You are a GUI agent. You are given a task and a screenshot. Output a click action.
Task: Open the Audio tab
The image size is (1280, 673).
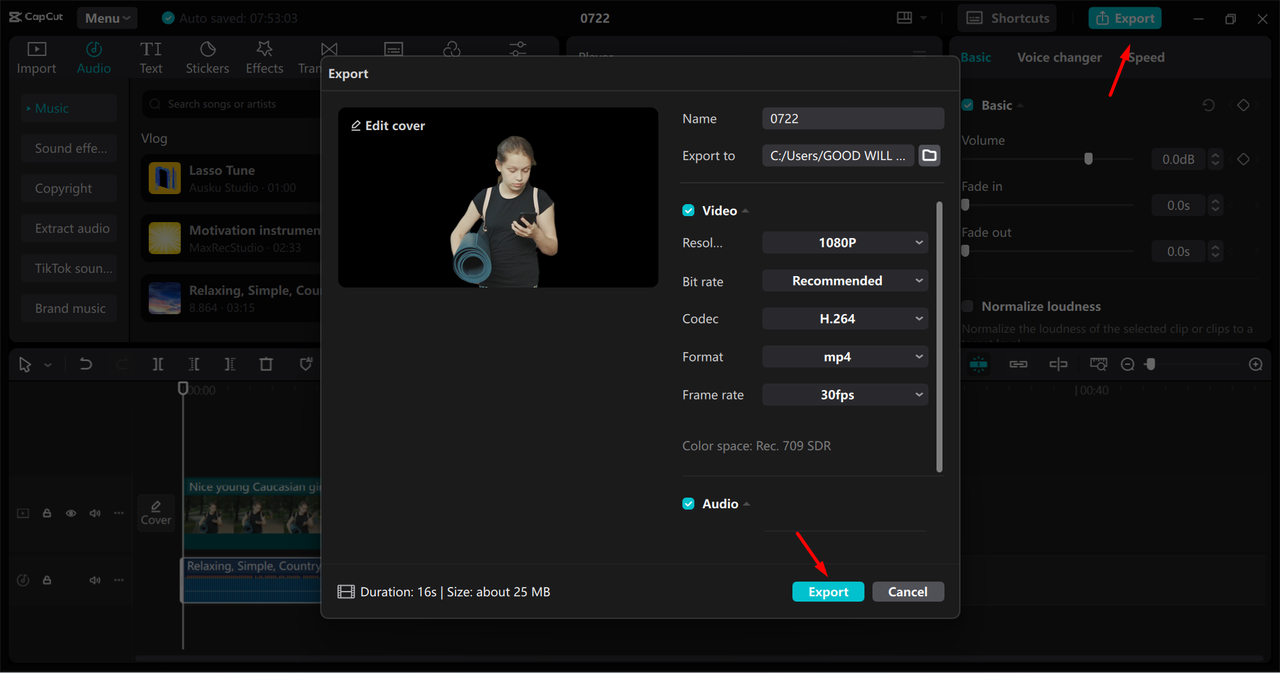click(94, 58)
